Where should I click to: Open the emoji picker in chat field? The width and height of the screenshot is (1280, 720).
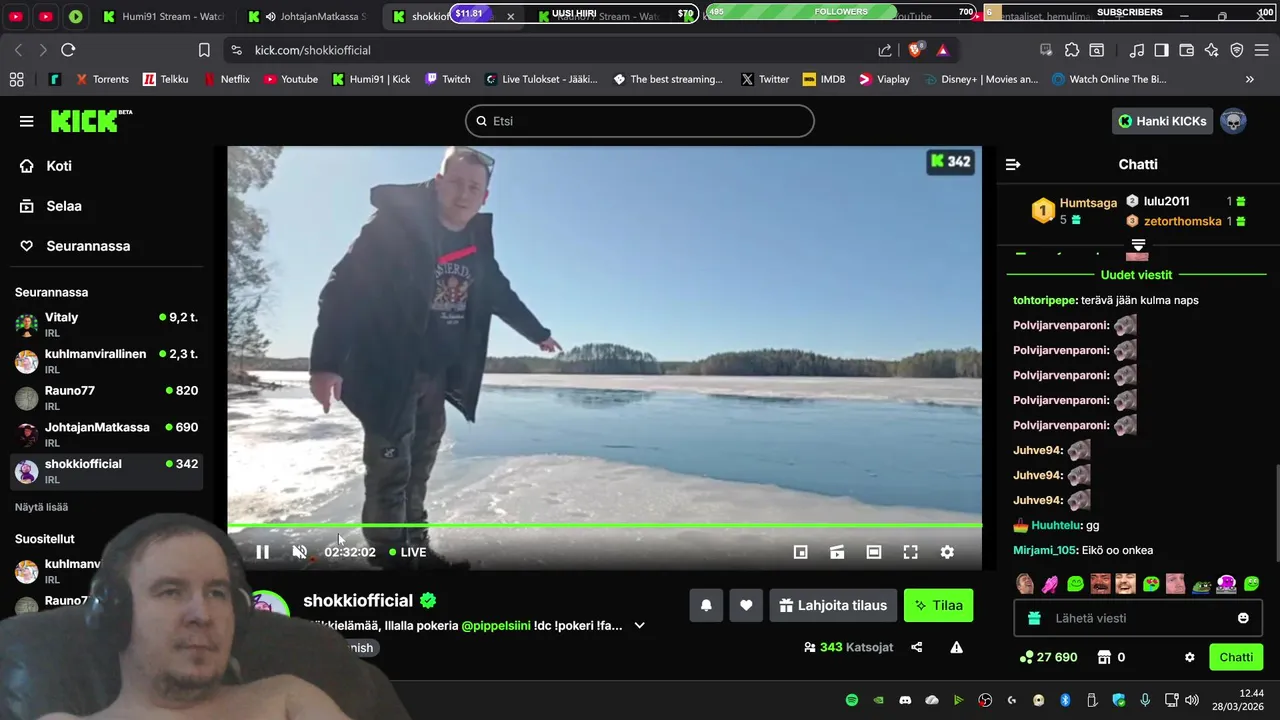[x=1243, y=618]
